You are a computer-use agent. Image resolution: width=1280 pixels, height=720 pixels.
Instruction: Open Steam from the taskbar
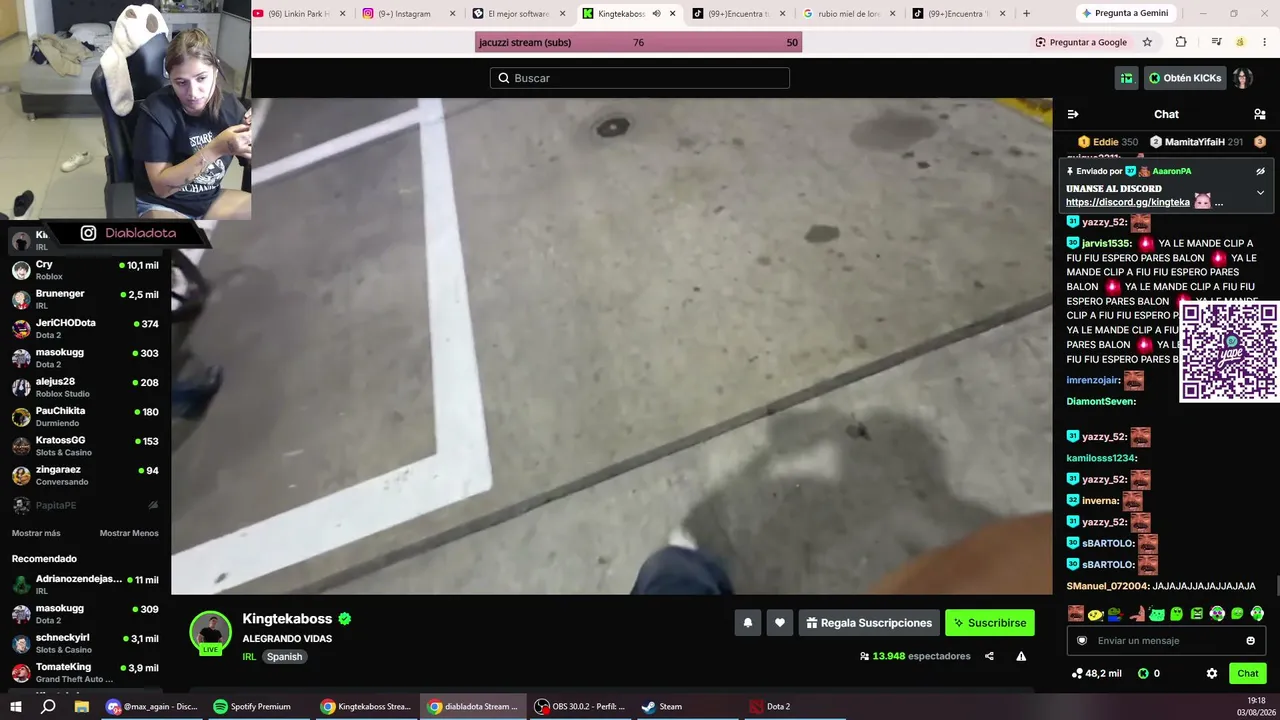[687, 706]
